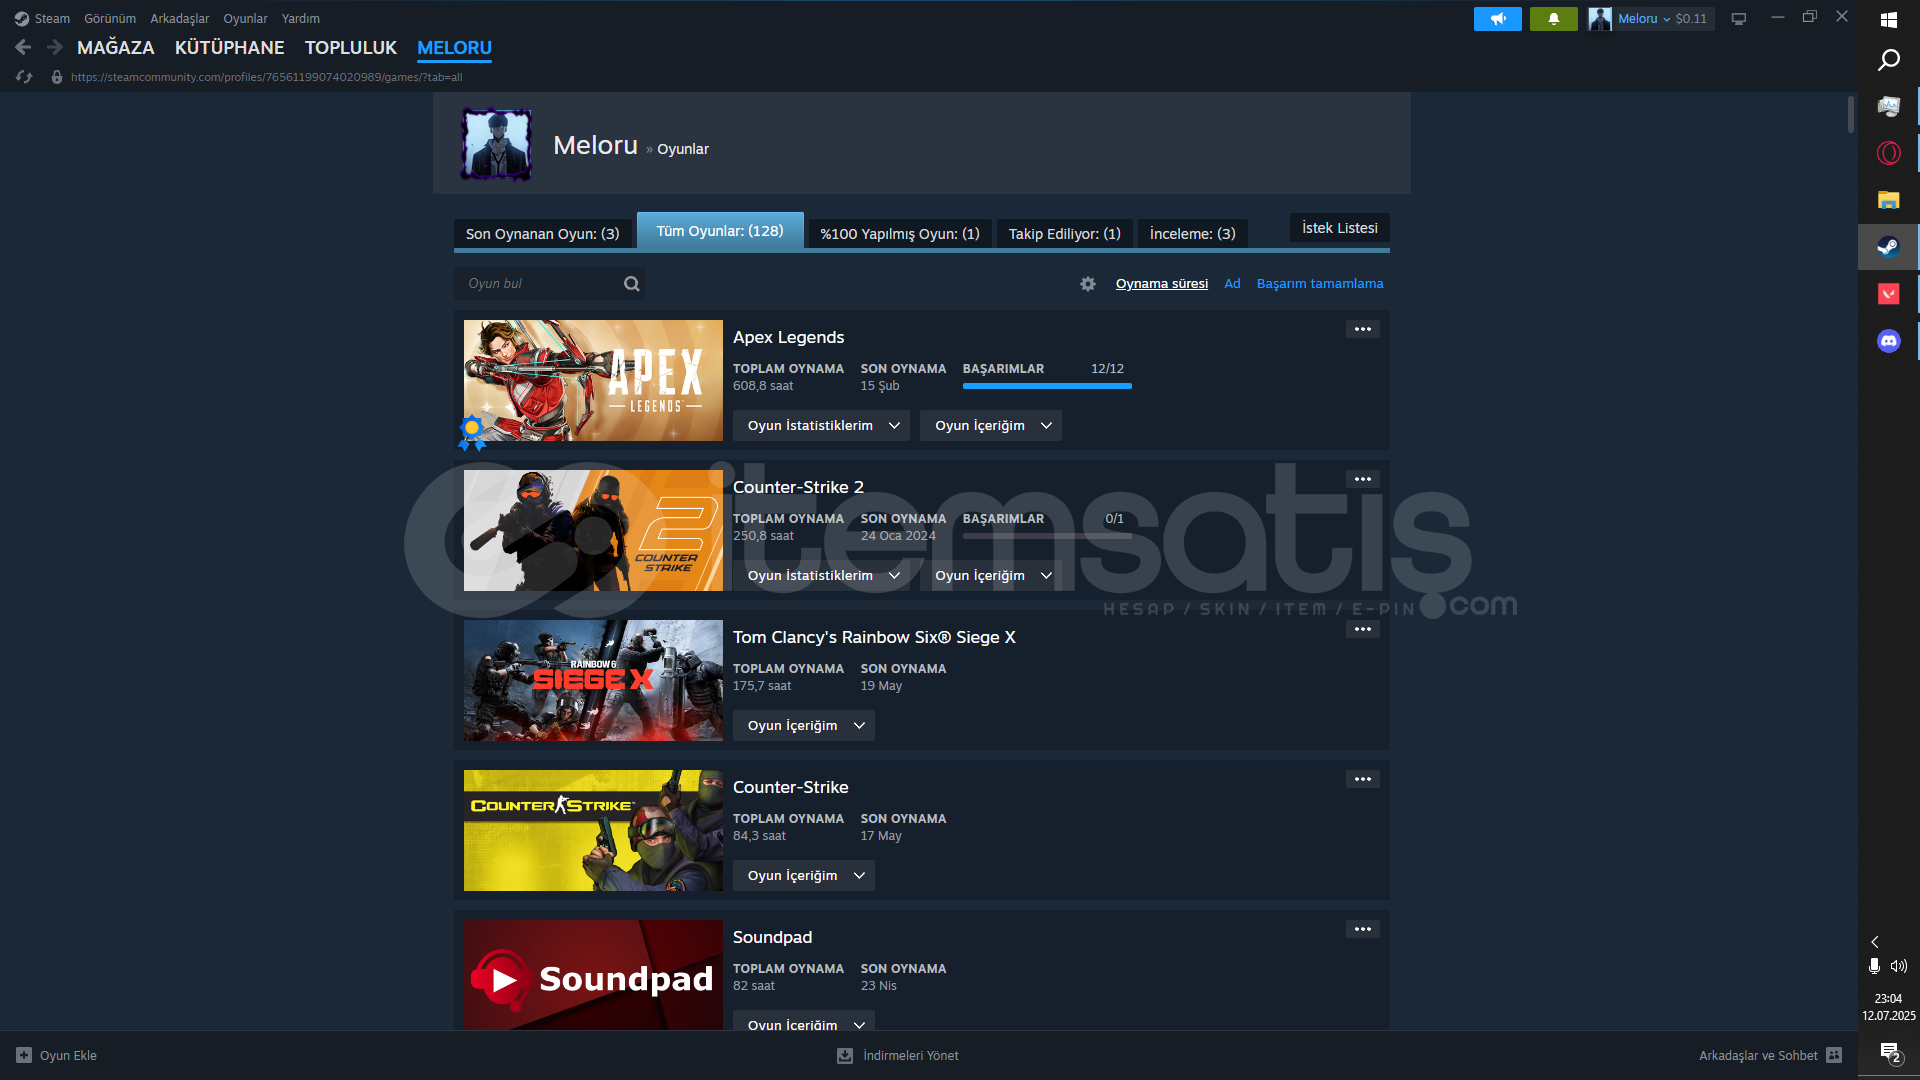
Task: Go back with the back arrow
Action: [x=23, y=47]
